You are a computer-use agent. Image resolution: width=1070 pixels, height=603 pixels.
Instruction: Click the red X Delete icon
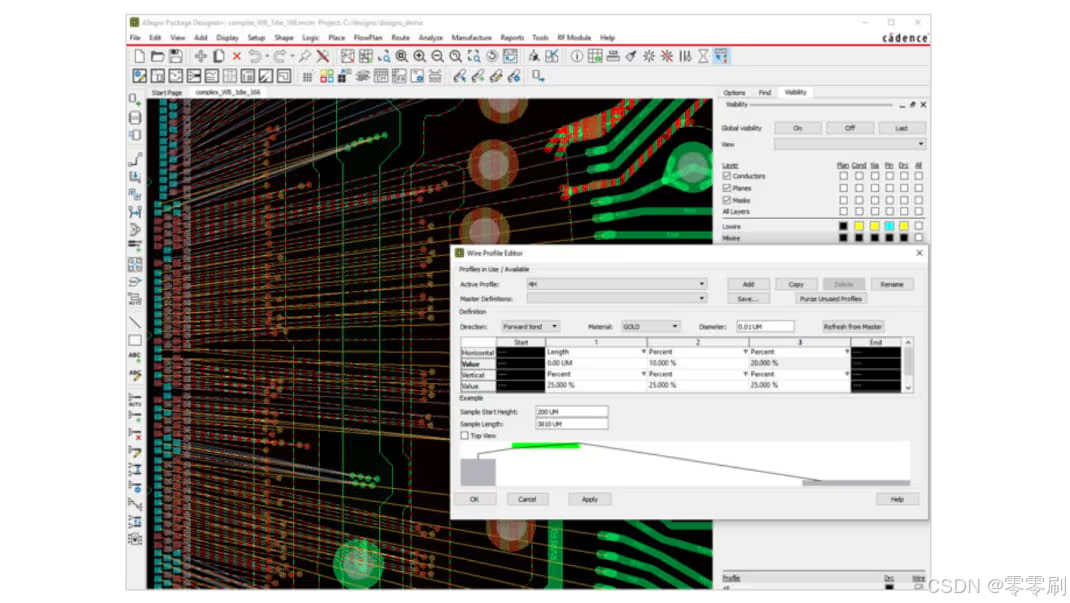237,56
